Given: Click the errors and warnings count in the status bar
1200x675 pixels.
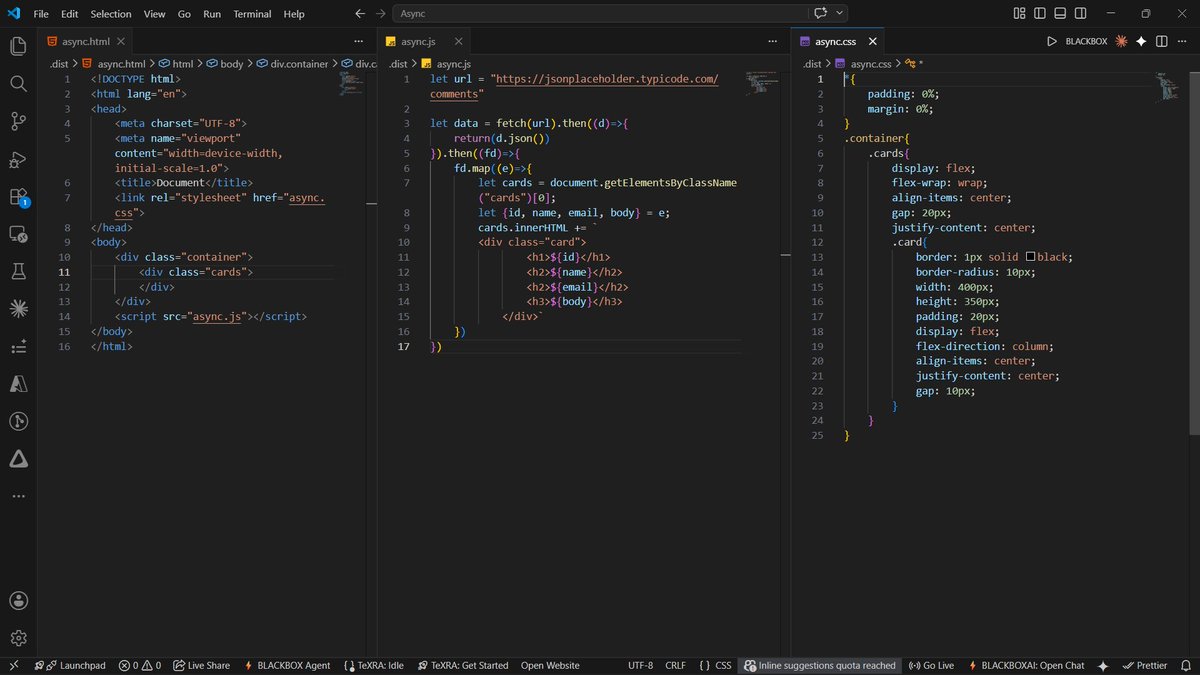Looking at the screenshot, I should pyautogui.click(x=139, y=665).
